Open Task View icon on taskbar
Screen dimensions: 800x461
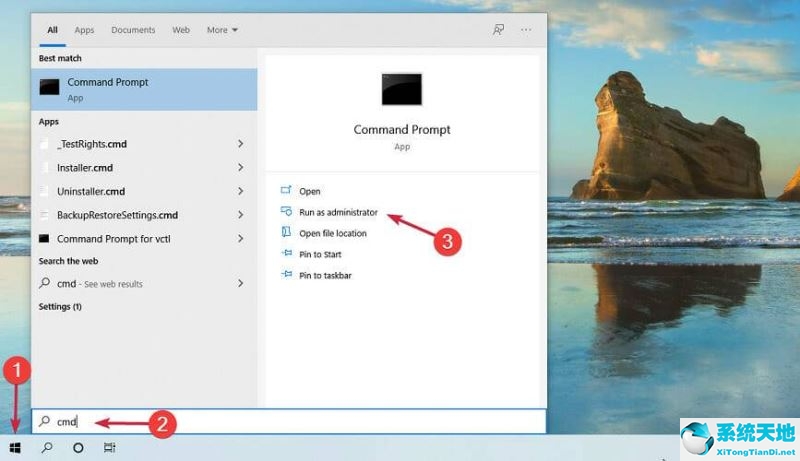[109, 448]
